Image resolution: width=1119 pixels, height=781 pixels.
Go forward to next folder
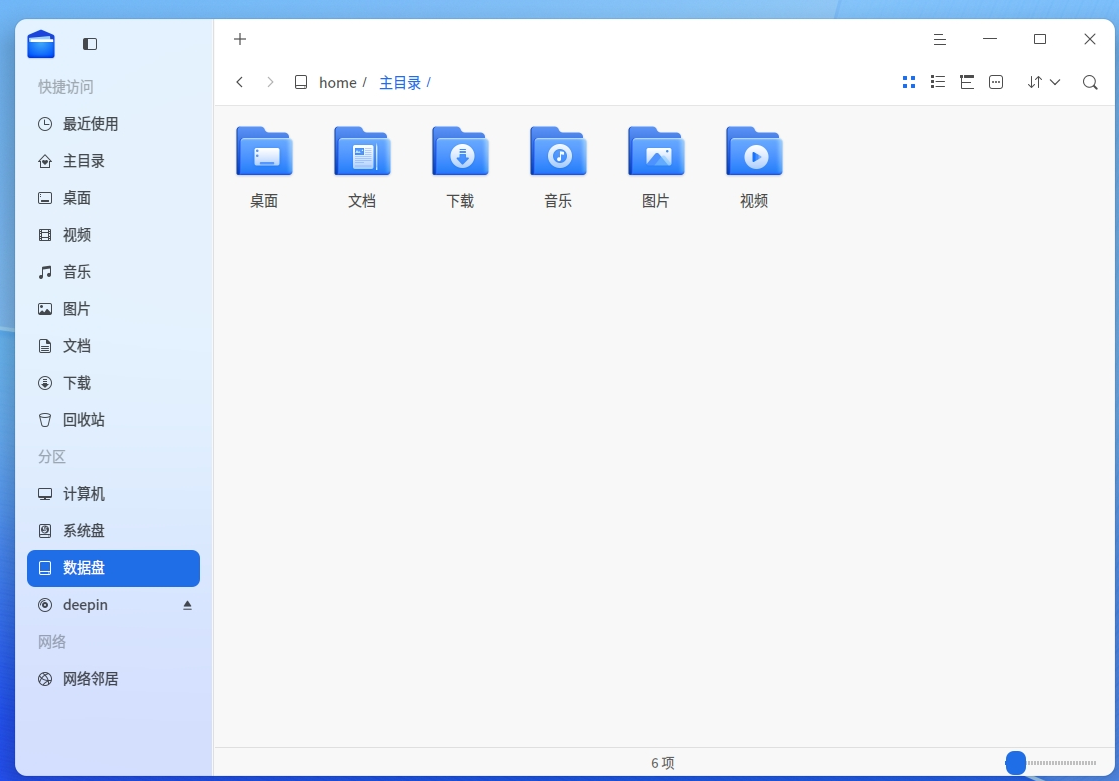coord(270,82)
